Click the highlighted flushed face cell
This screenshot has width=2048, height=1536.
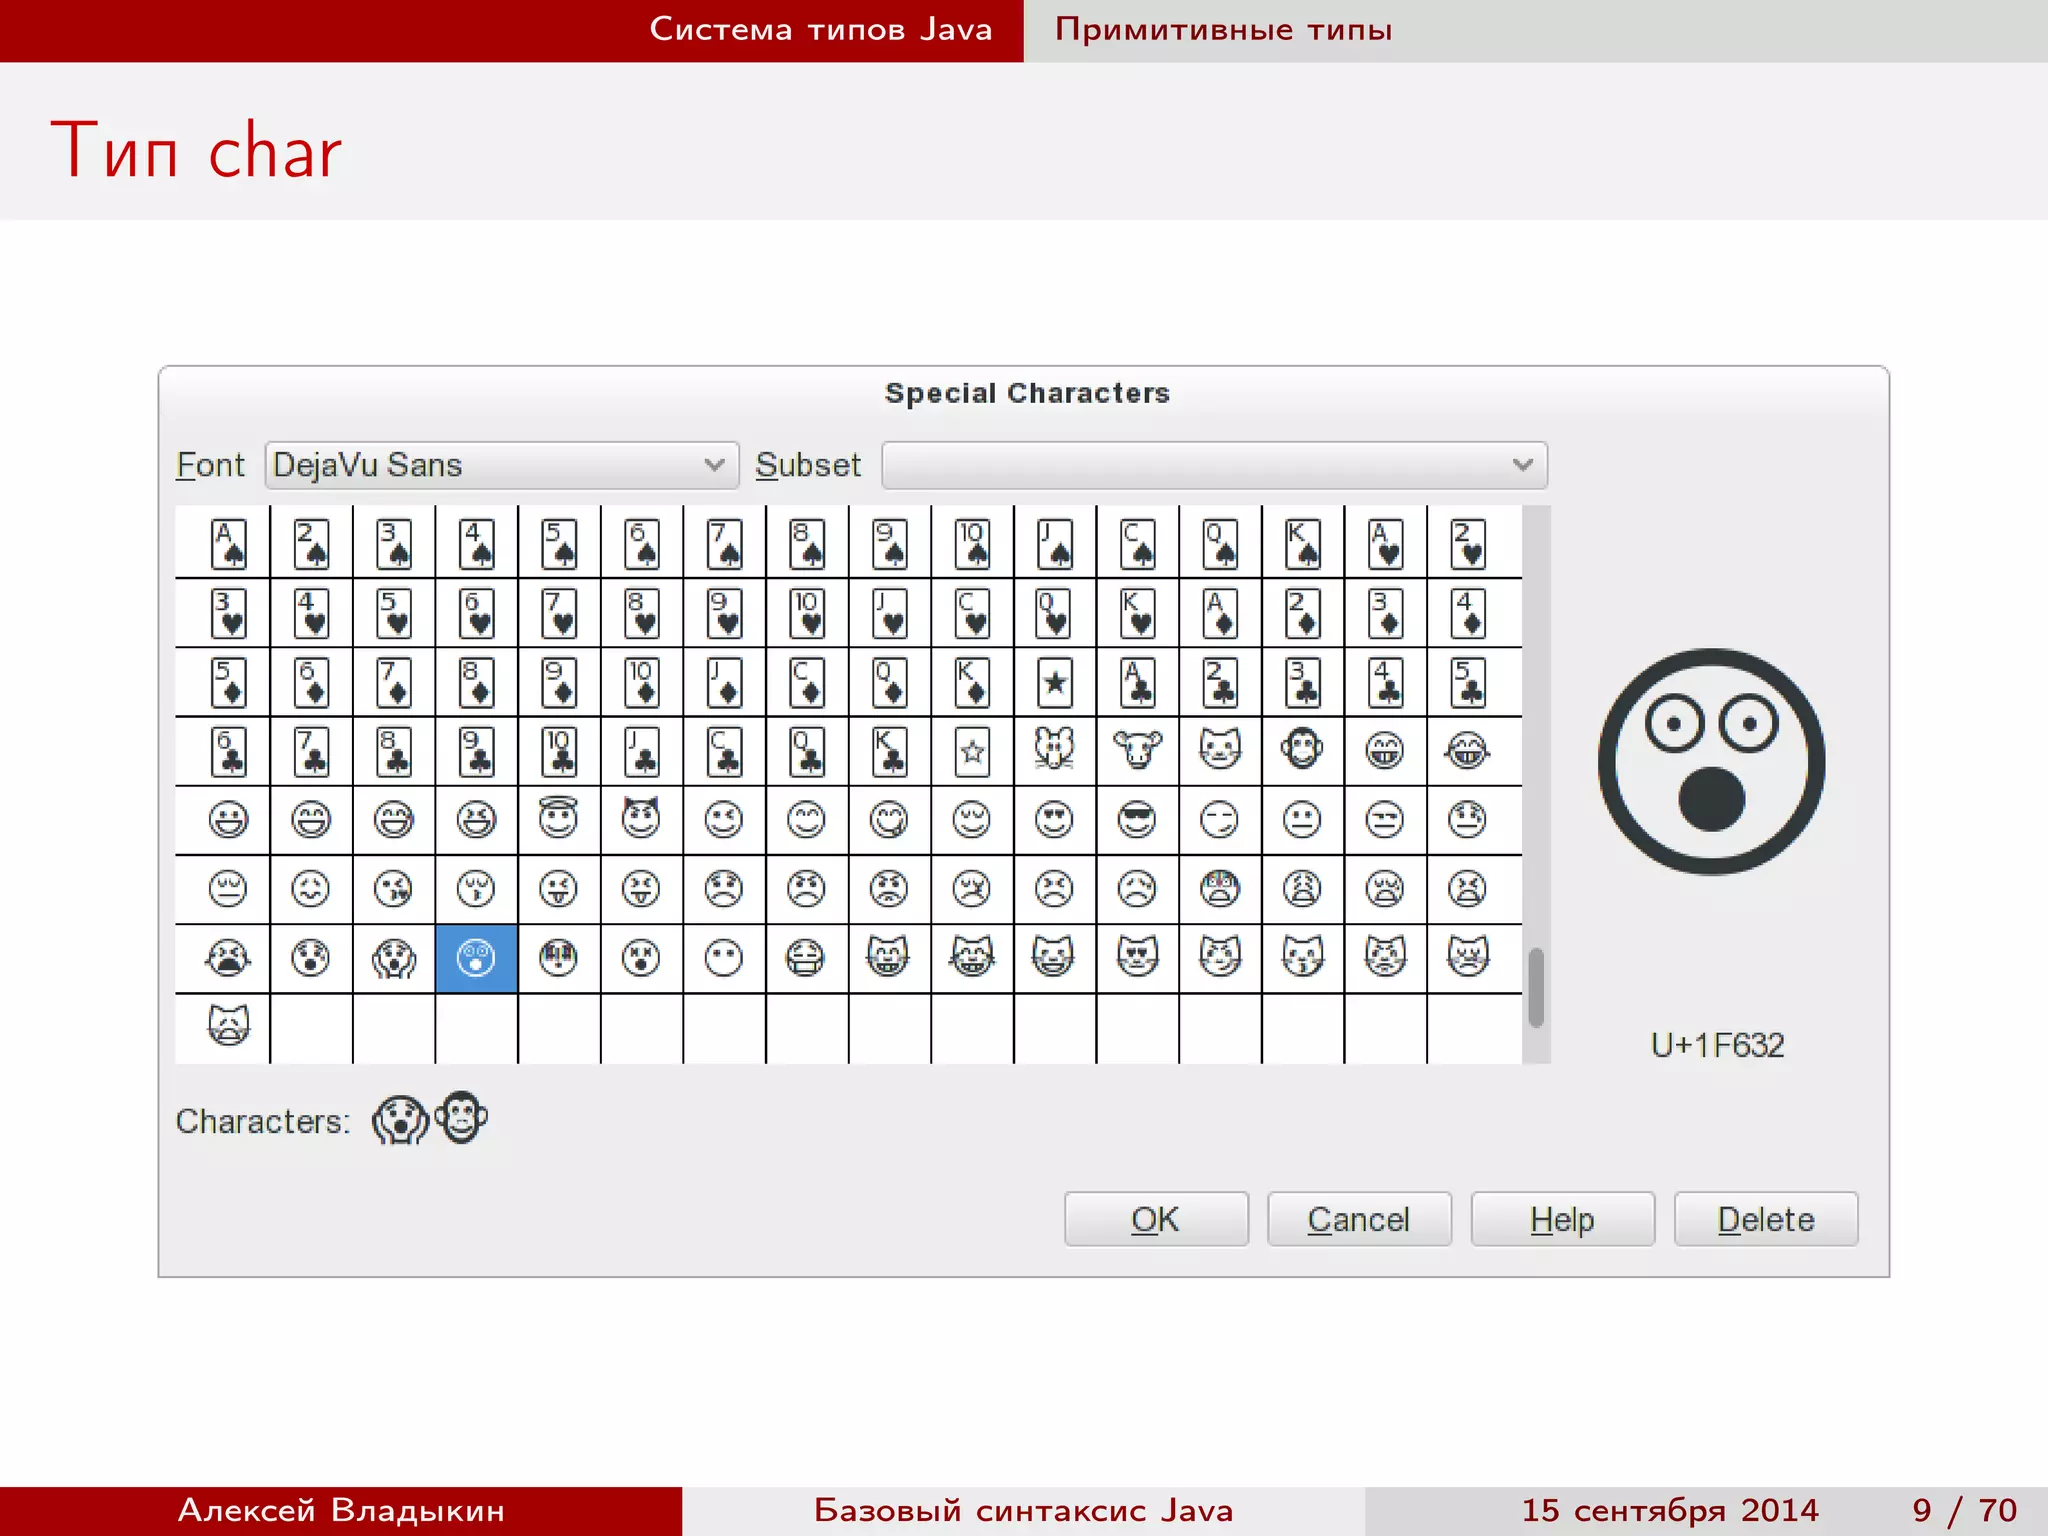click(x=476, y=958)
